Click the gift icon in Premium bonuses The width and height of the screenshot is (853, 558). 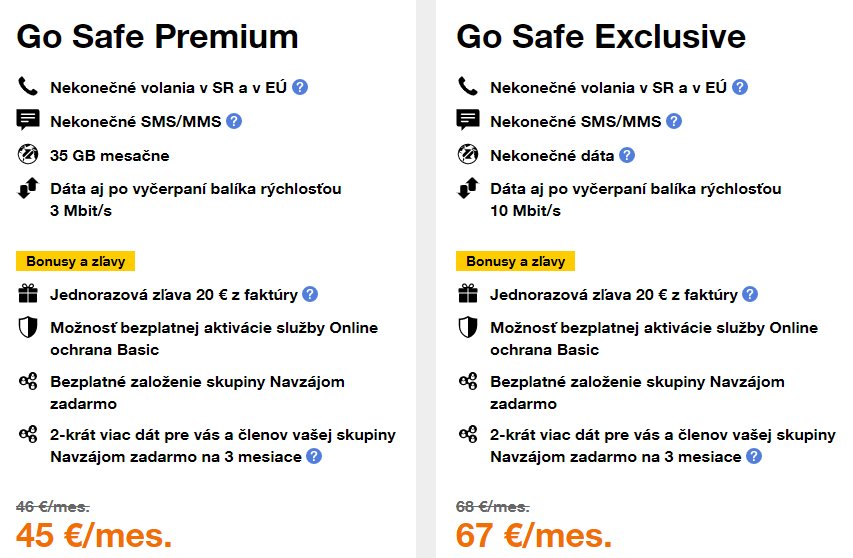coord(28,294)
